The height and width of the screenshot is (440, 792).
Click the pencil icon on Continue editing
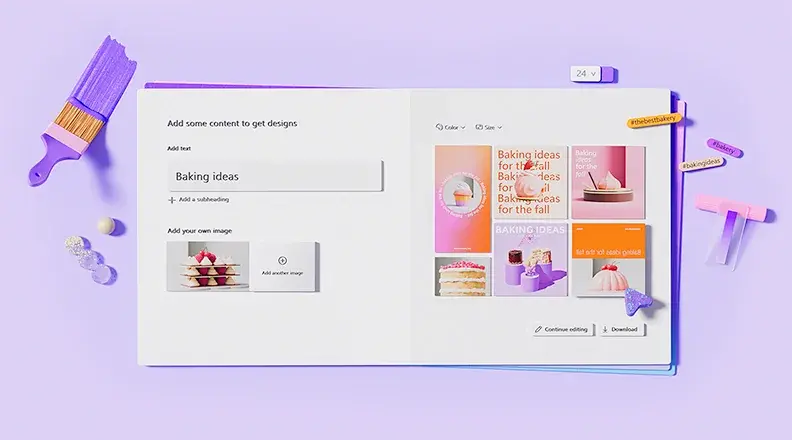(x=539, y=329)
